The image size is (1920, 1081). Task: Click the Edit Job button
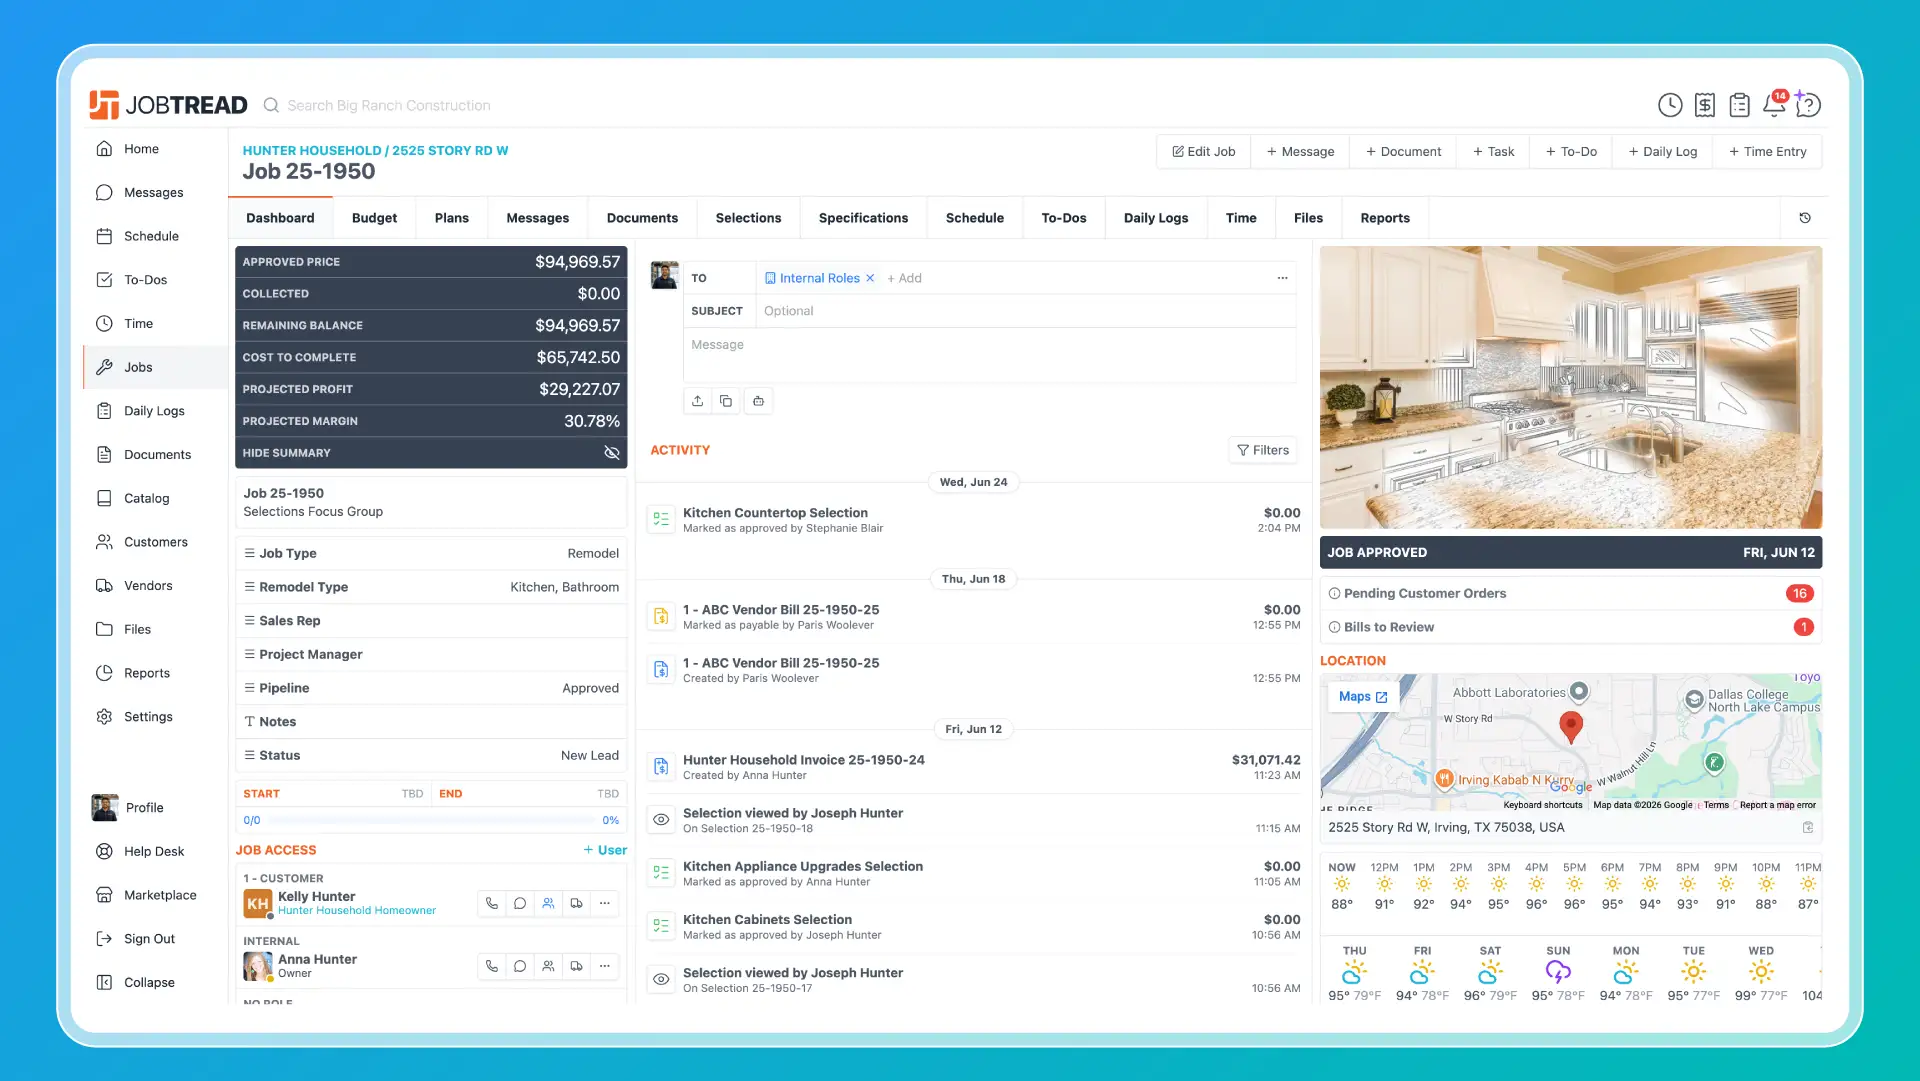point(1204,152)
